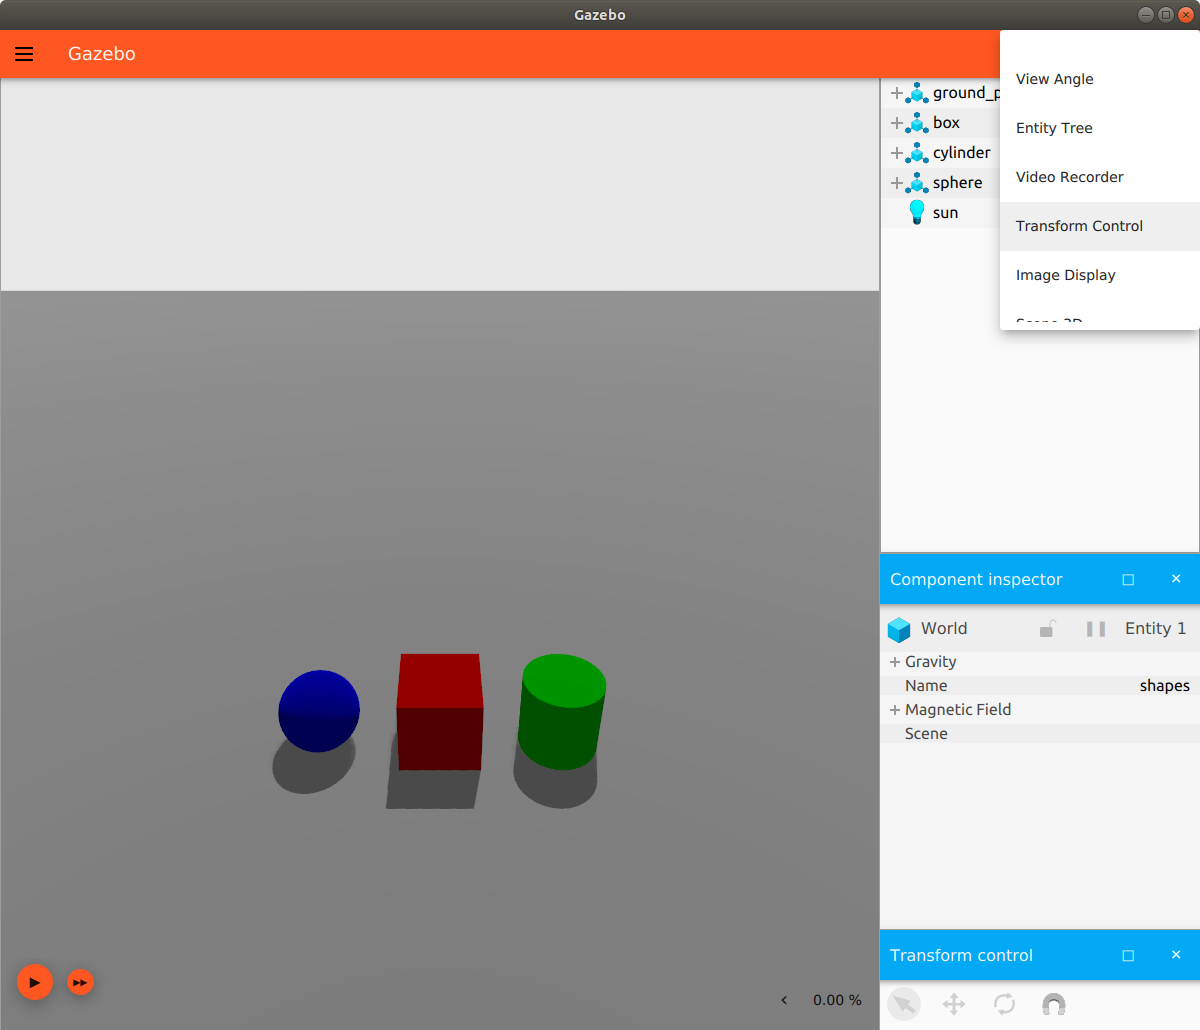Click the 'Entity 1' label

tap(1155, 629)
